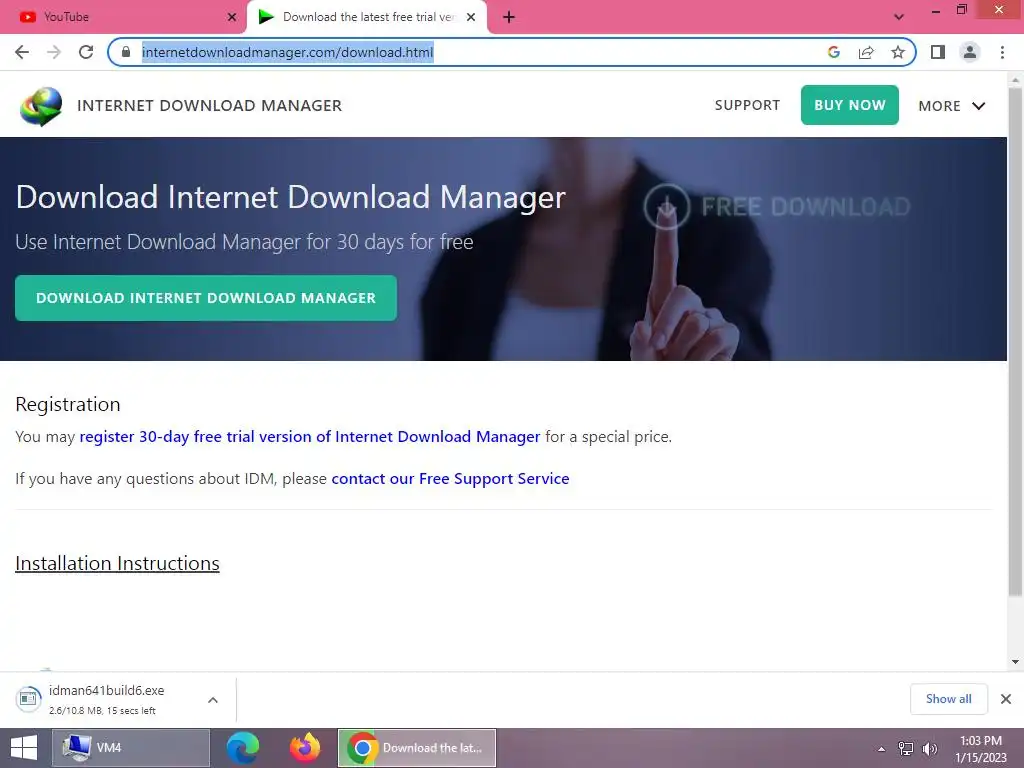Click the Installation Instructions heading link

tap(117, 564)
